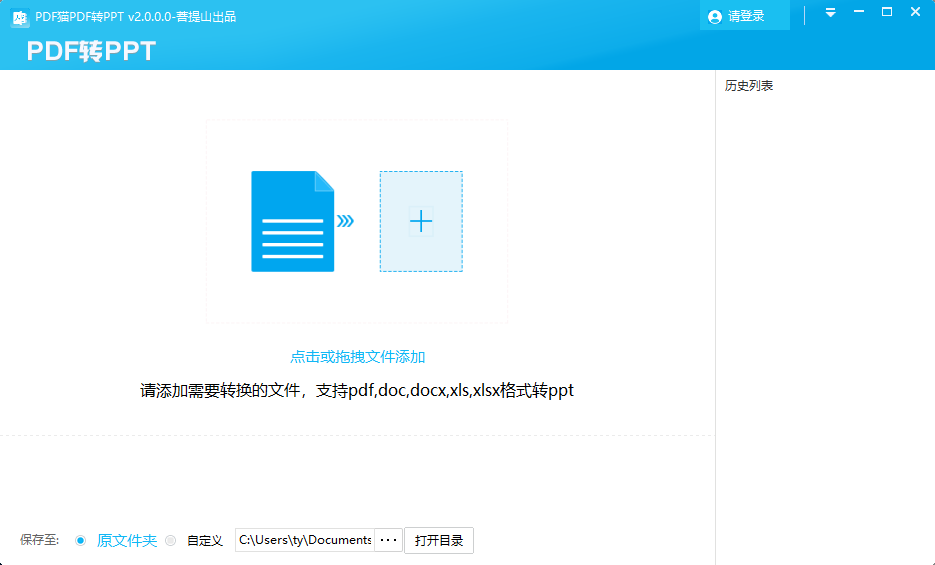Click the plus icon to add file
The image size is (935, 565).
421,221
